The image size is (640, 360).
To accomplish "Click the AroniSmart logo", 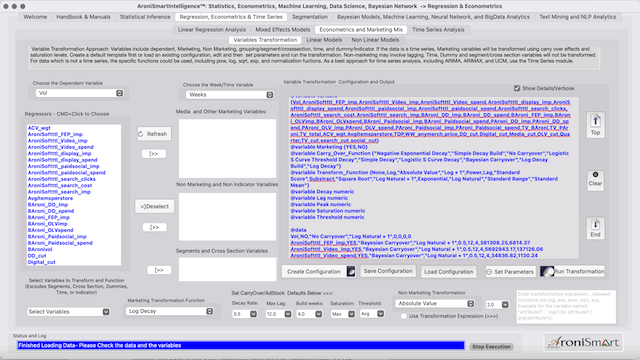I will (583, 342).
